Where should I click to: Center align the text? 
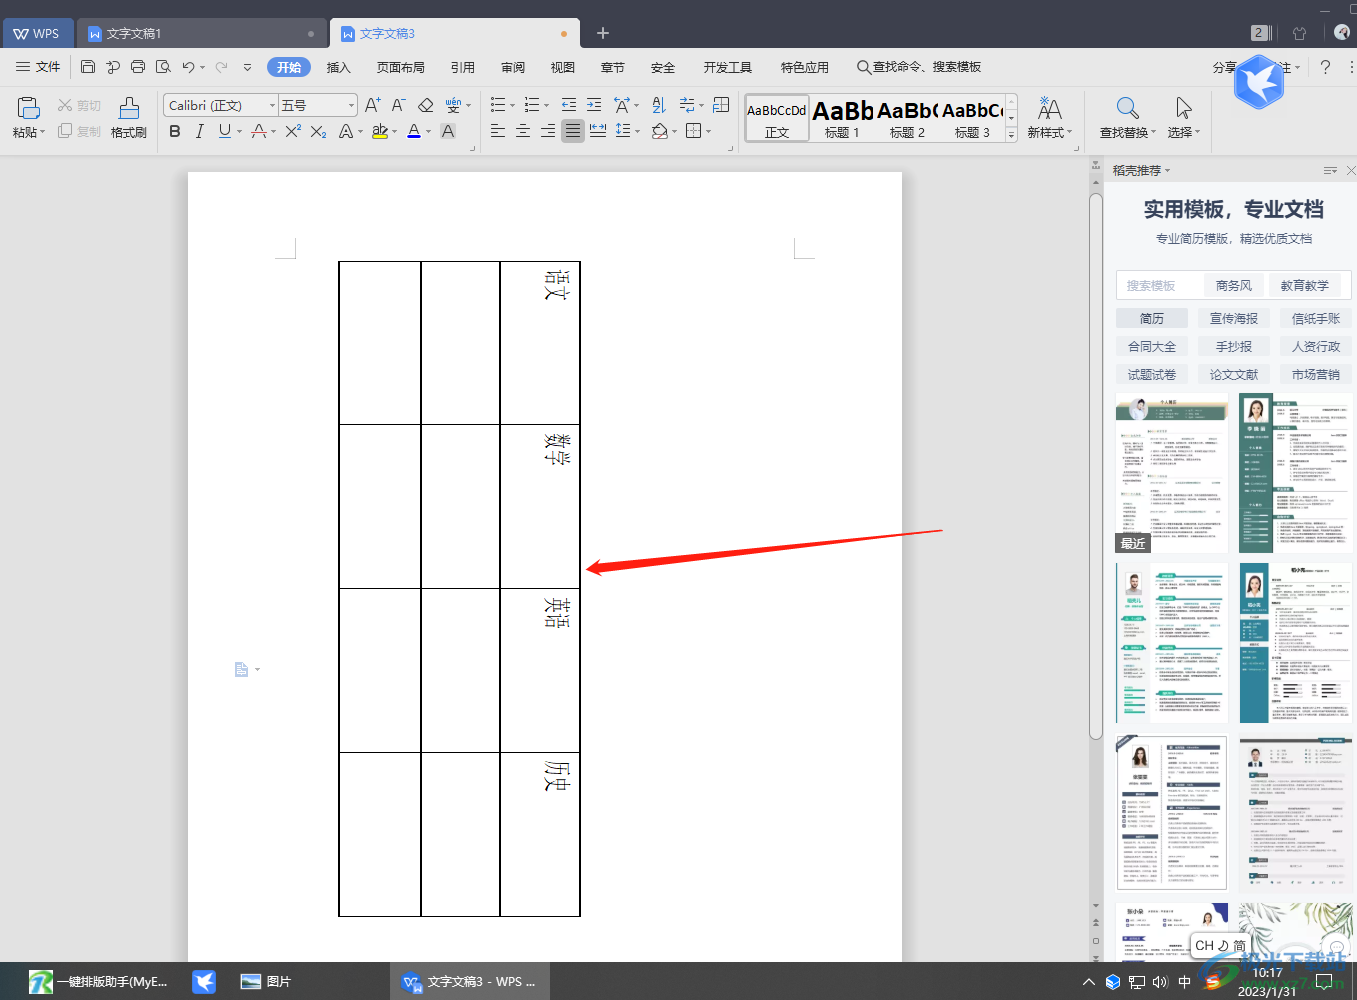pos(522,131)
